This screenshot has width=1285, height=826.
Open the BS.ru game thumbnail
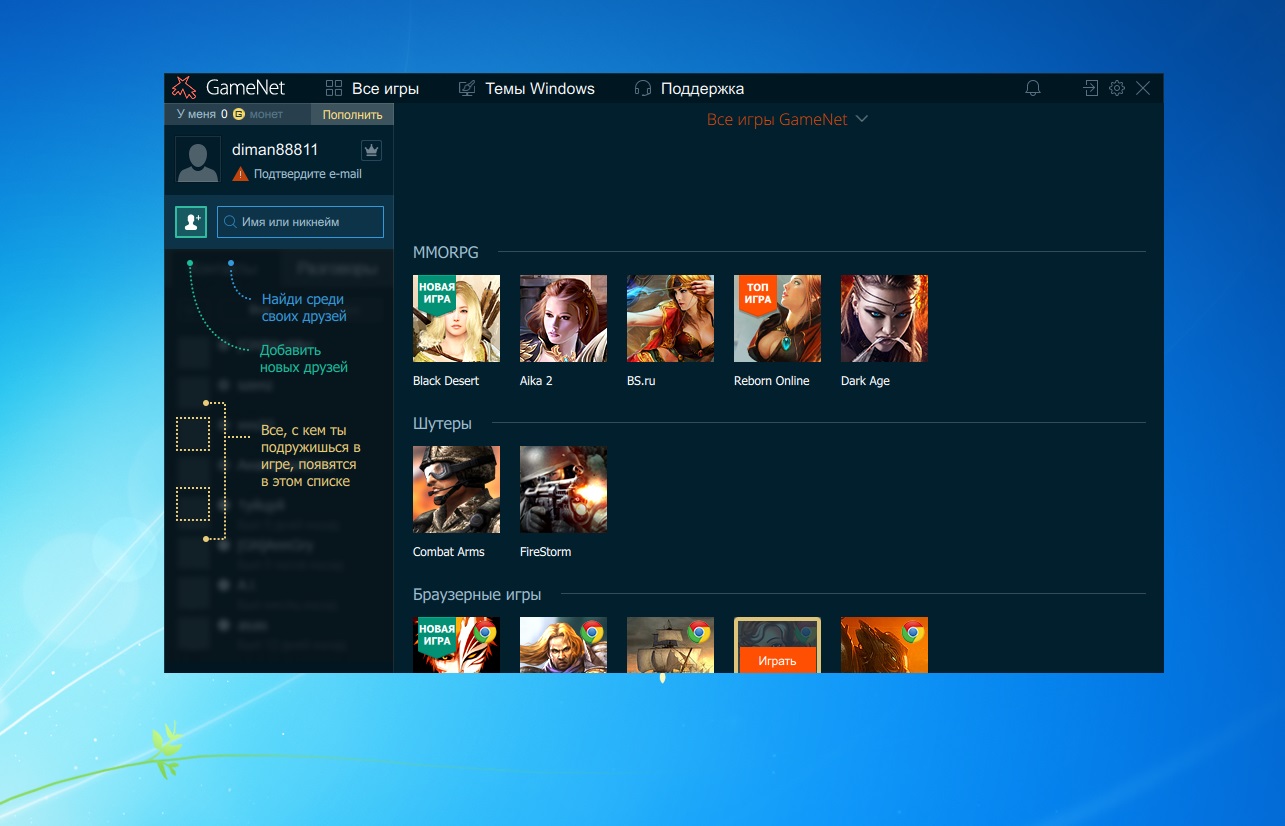click(x=670, y=318)
